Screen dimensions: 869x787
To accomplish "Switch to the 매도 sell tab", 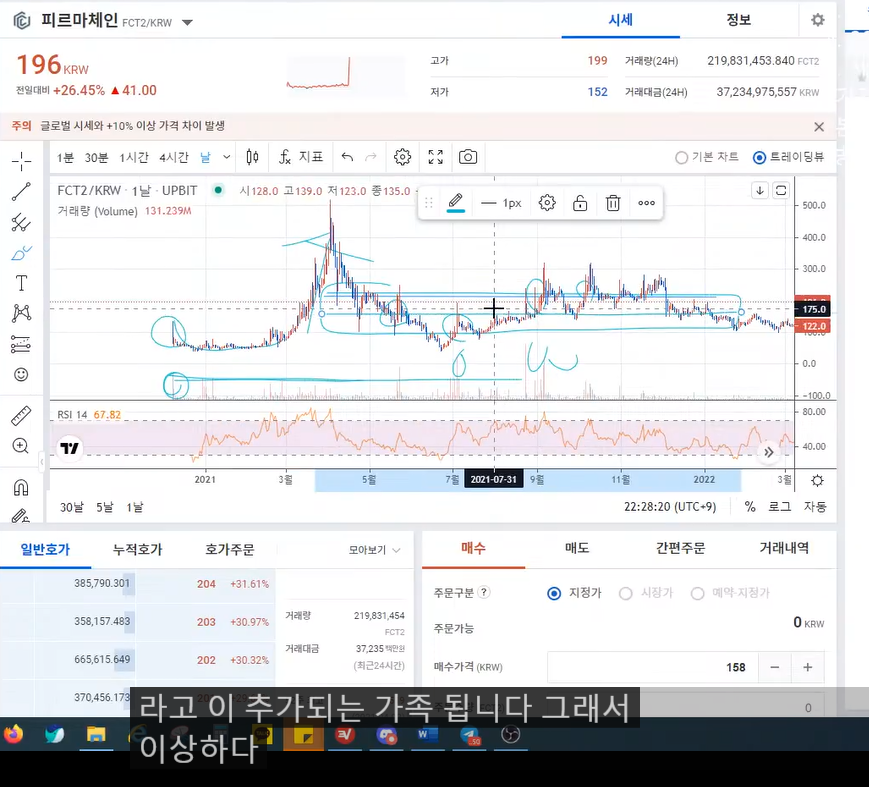I will [x=577, y=548].
